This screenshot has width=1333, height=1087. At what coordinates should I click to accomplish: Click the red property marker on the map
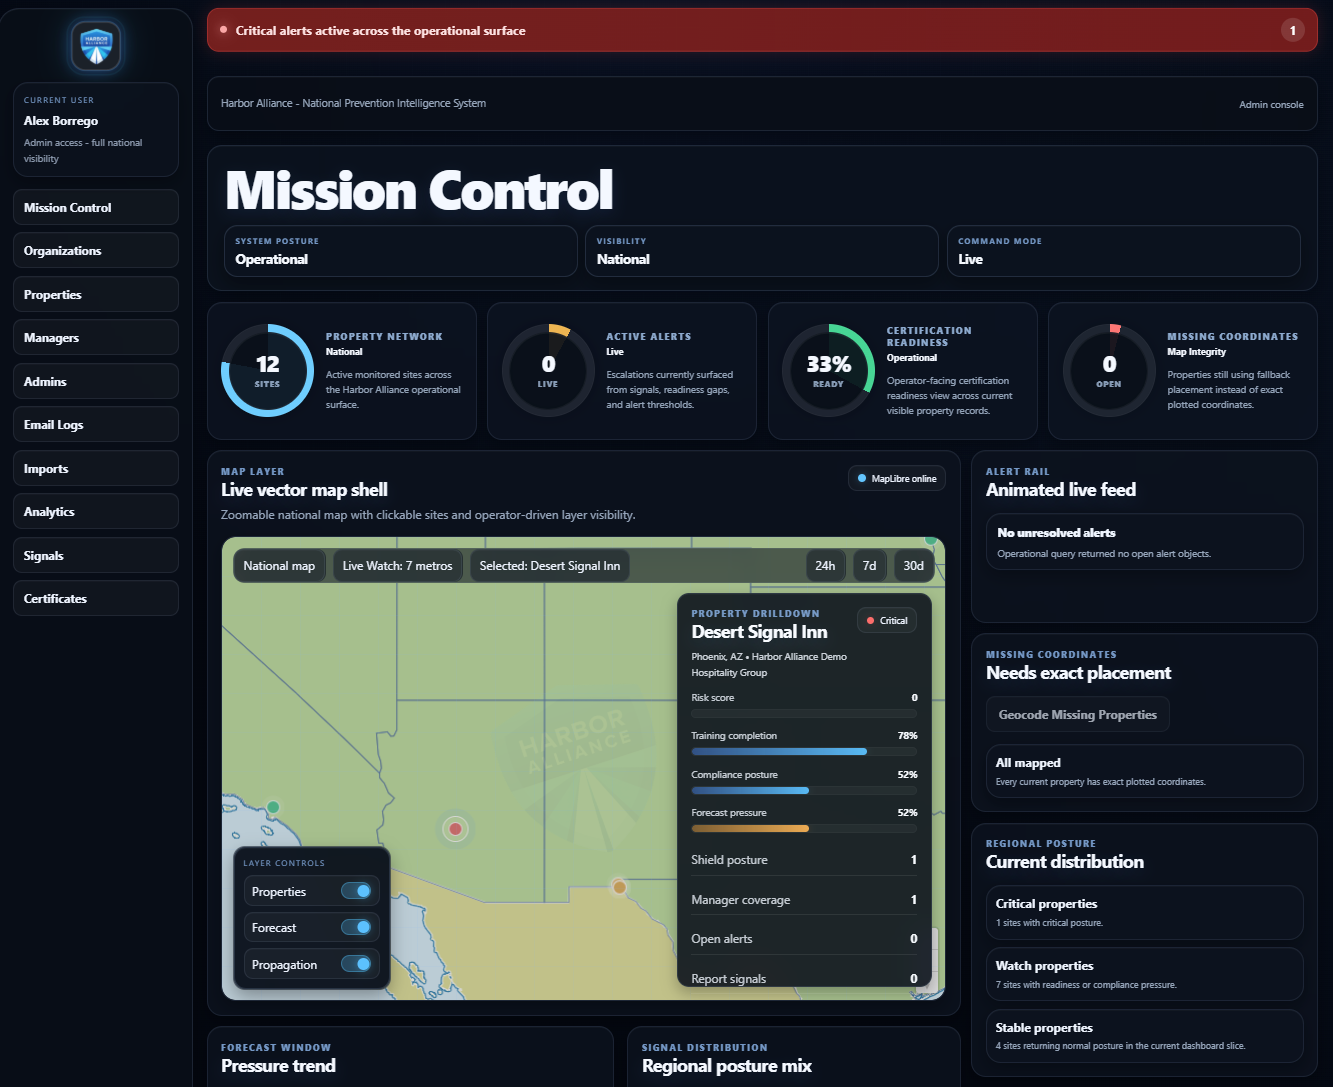pos(455,829)
